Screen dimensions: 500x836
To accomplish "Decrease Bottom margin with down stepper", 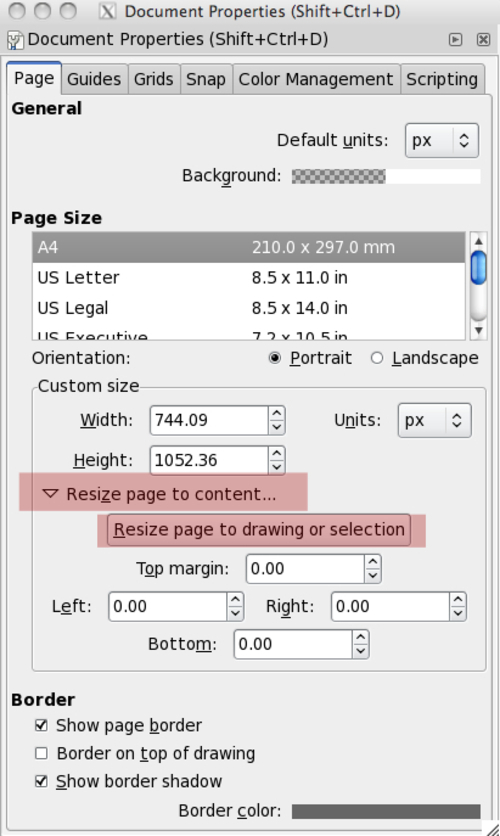I will (360, 651).
